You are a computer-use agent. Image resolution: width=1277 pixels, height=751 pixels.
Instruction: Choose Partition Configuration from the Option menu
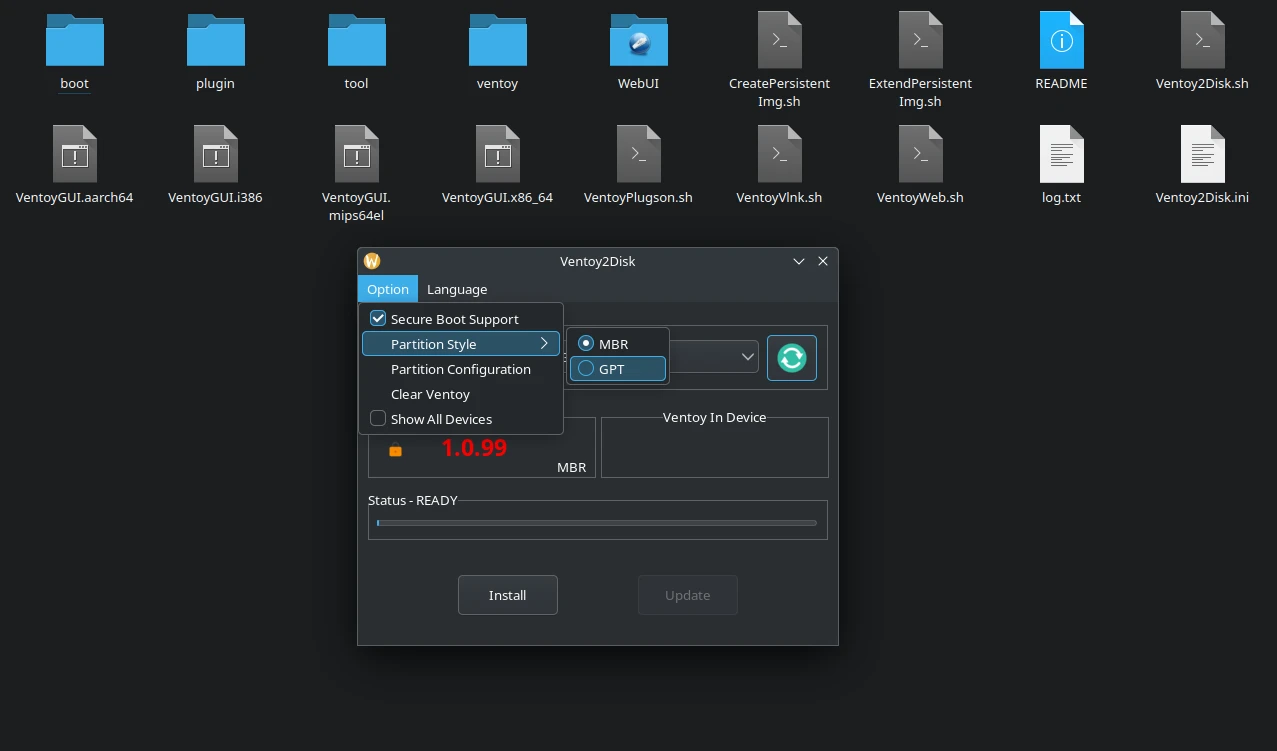point(461,369)
